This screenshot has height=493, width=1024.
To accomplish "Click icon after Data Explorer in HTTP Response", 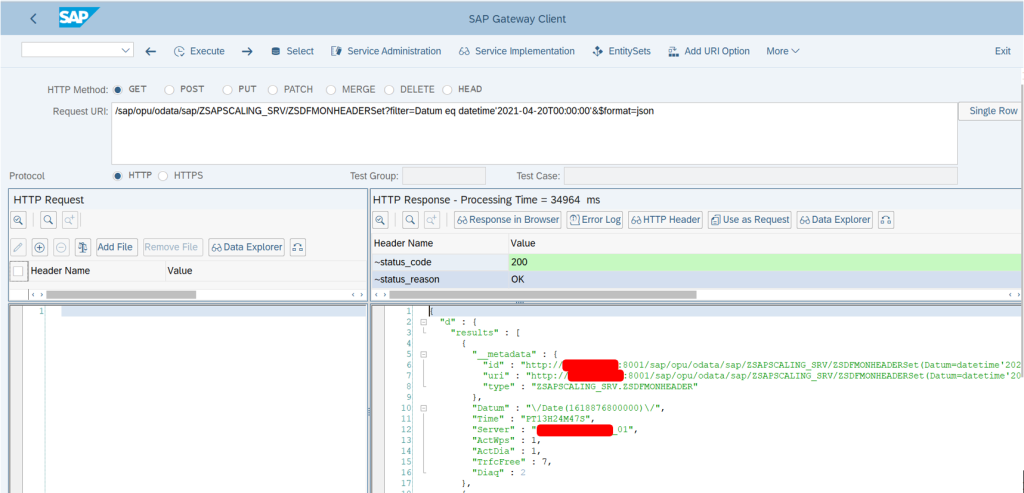I will tap(886, 220).
